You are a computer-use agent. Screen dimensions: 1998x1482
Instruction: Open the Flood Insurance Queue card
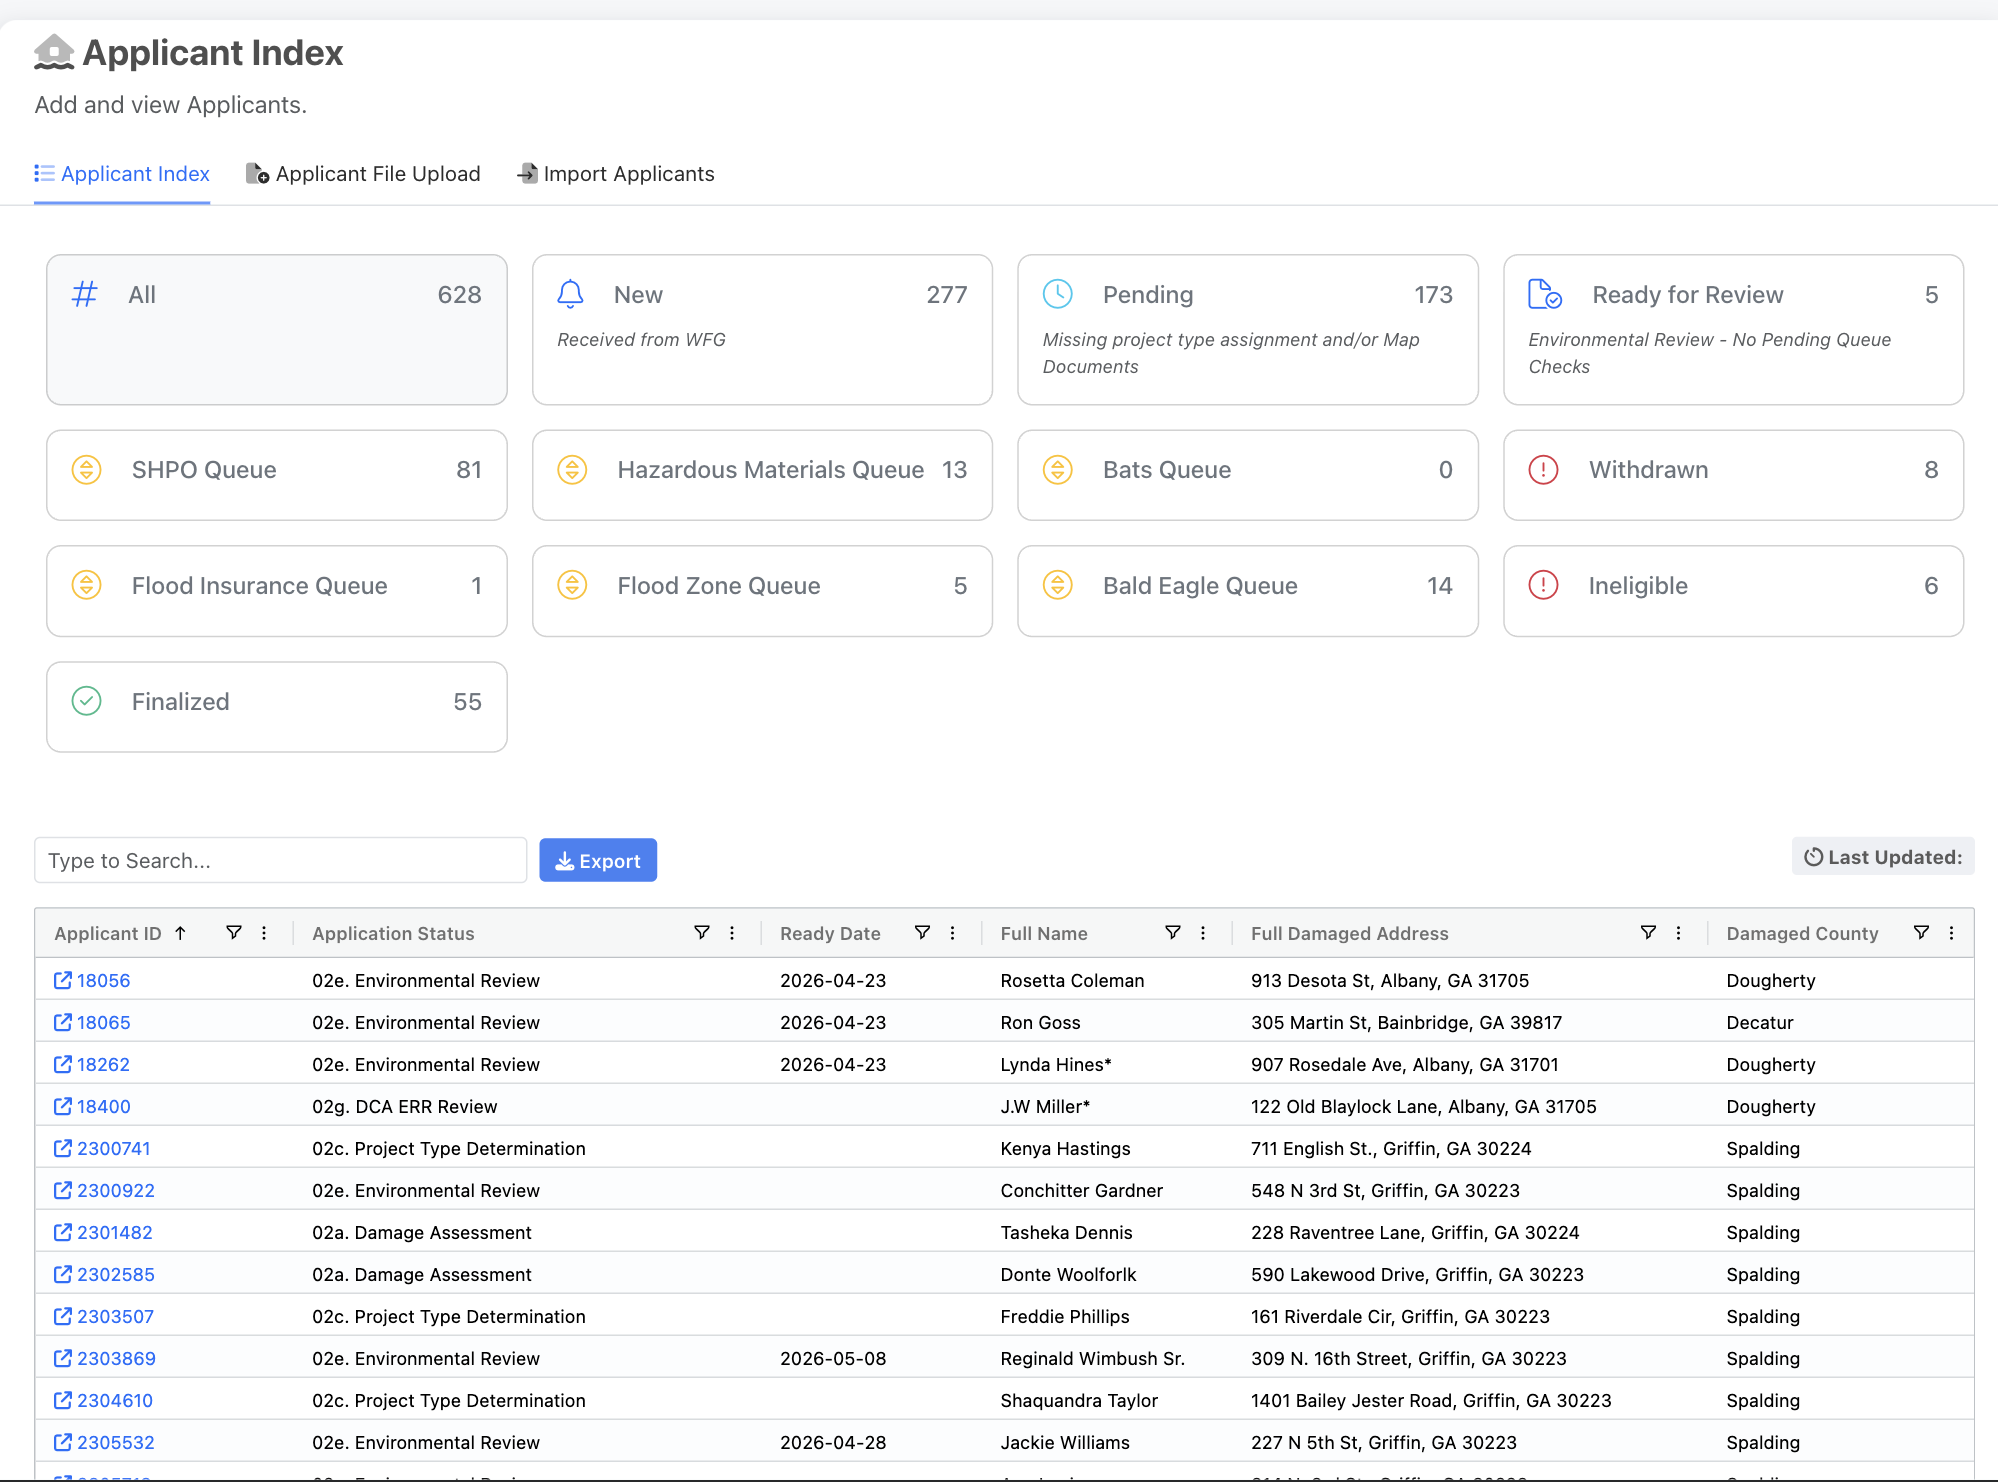tap(277, 591)
